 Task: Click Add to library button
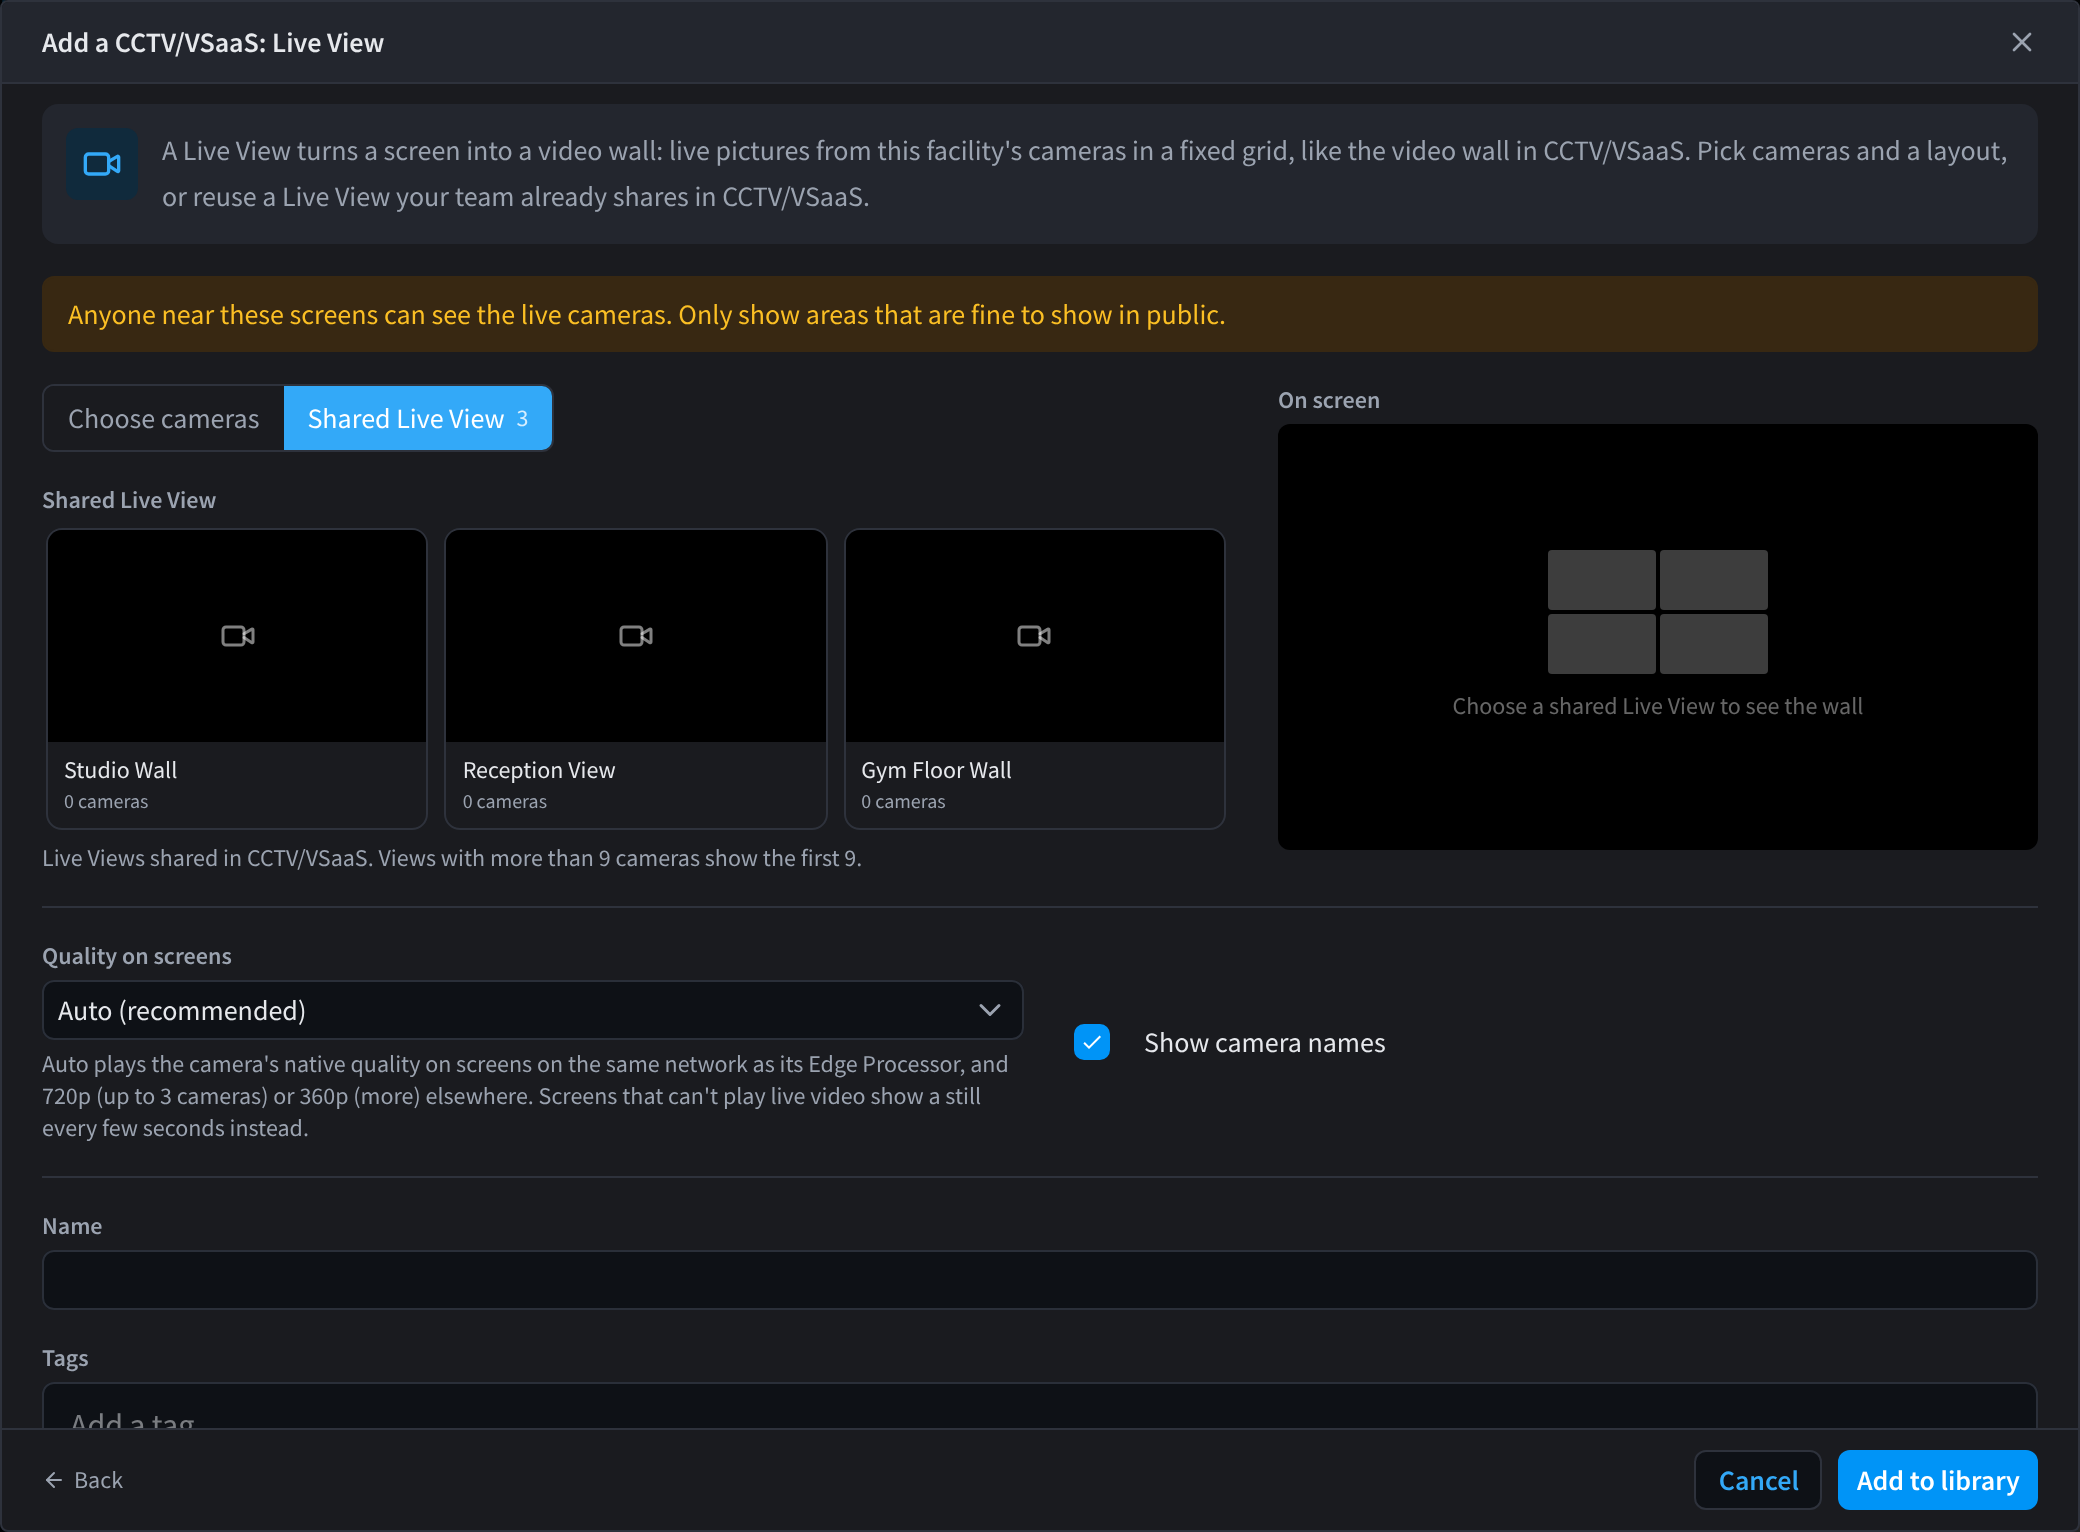[x=1938, y=1480]
